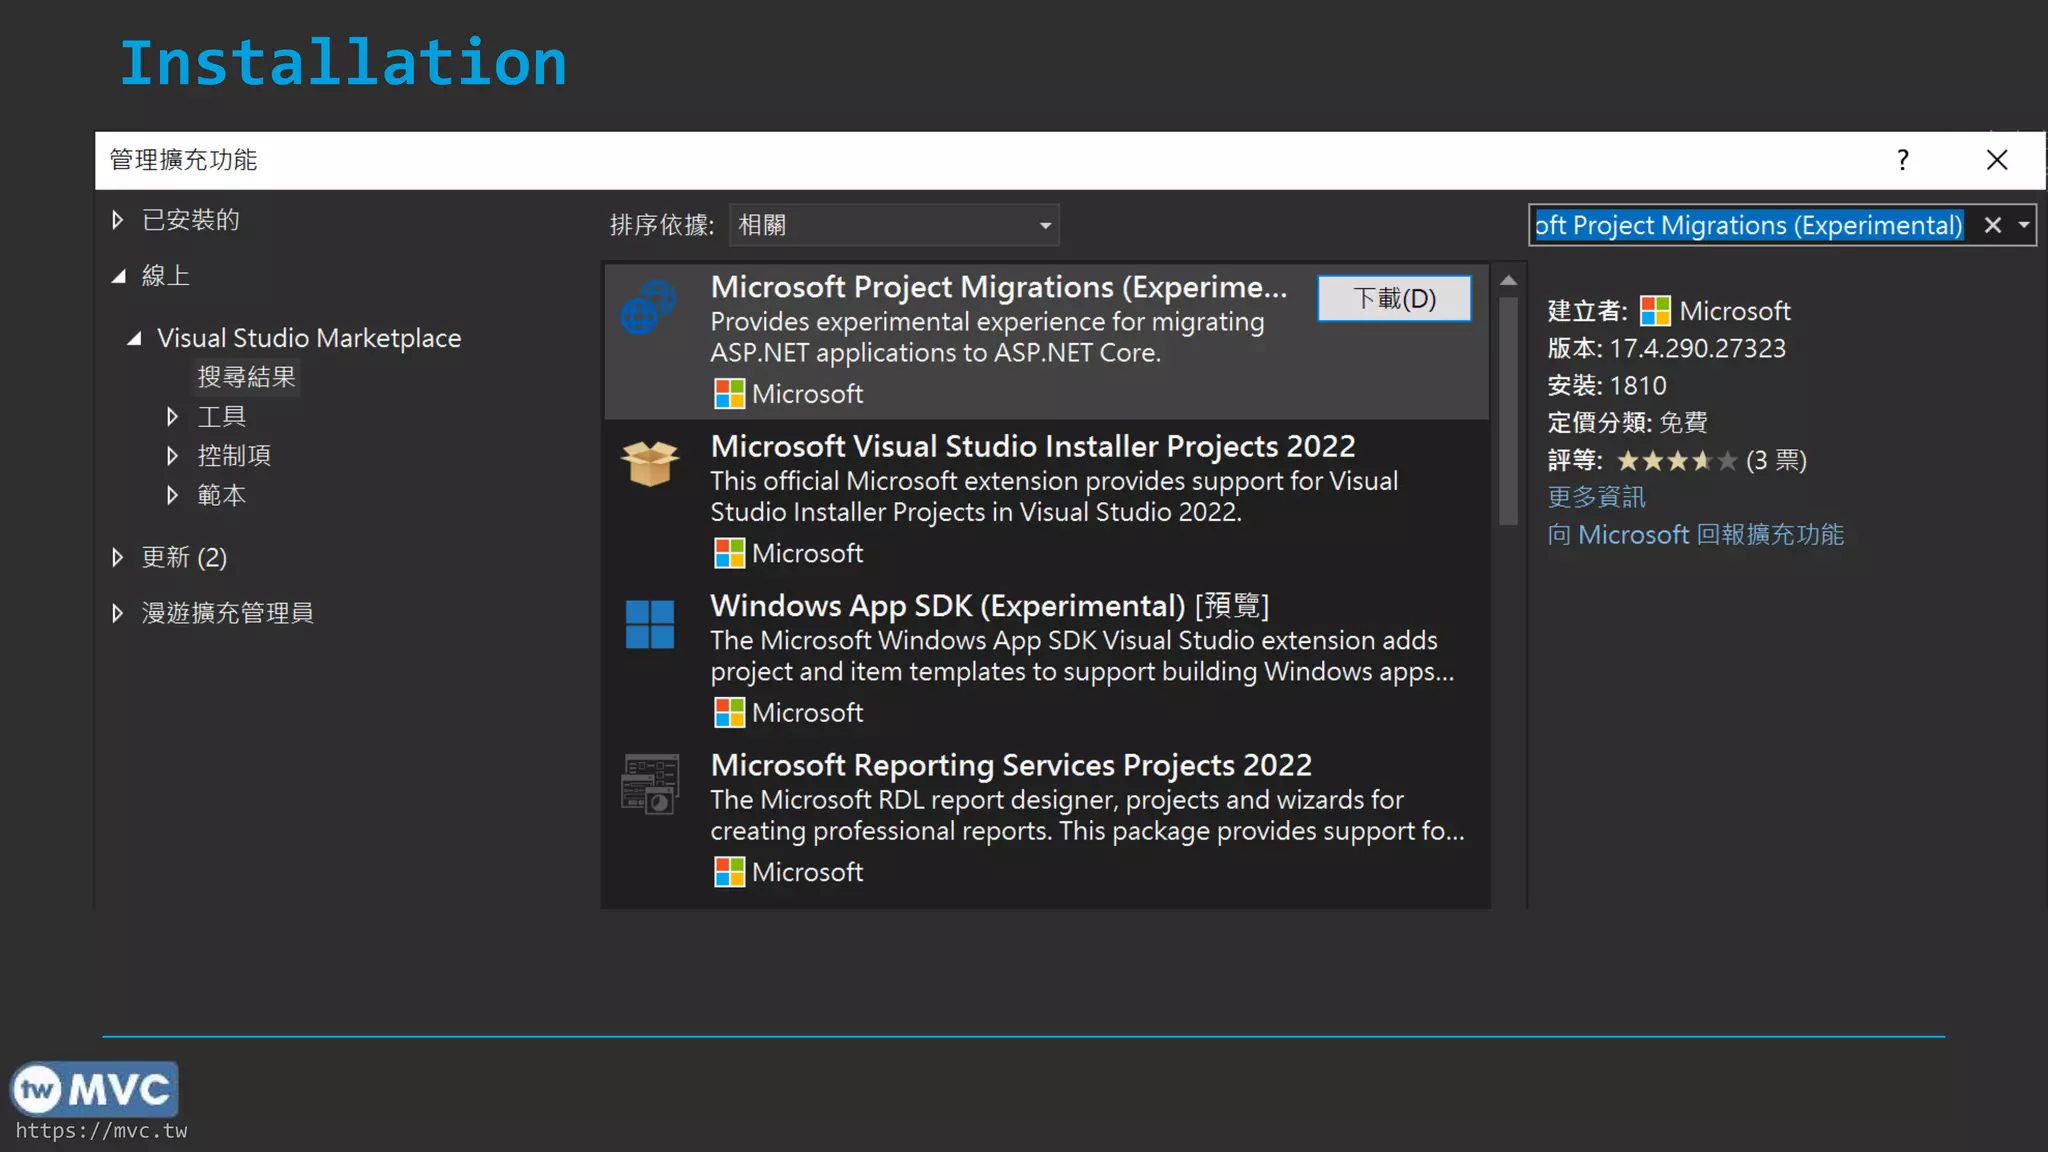2048x1152 pixels.
Task: Expand the 工具 category
Action: (x=172, y=416)
